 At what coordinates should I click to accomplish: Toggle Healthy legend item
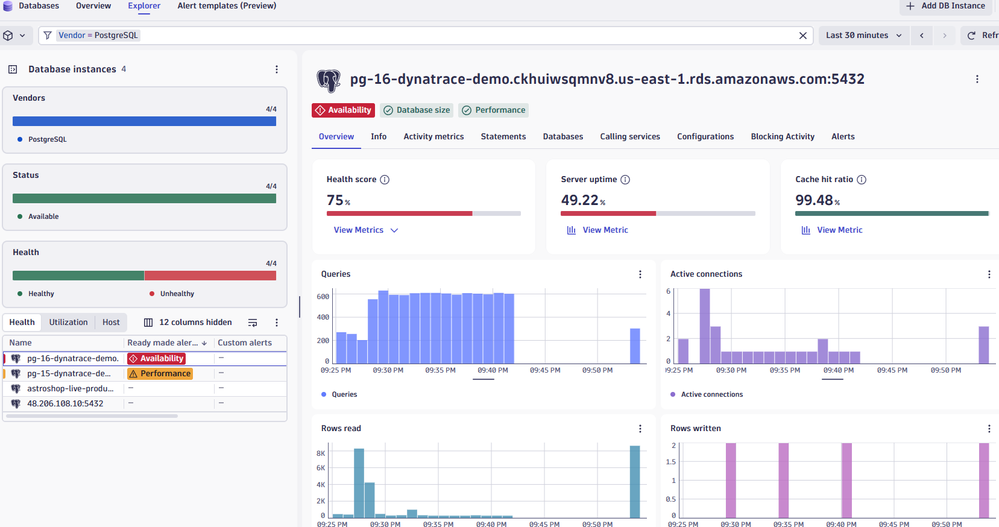click(36, 294)
